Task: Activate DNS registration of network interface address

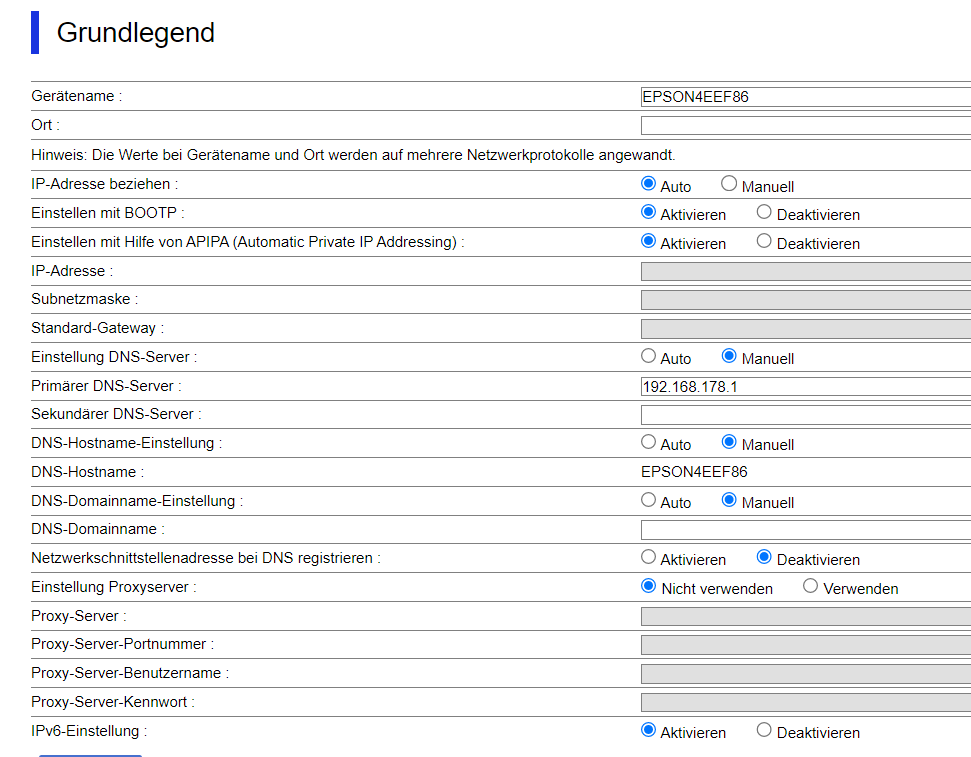Action: [x=648, y=557]
